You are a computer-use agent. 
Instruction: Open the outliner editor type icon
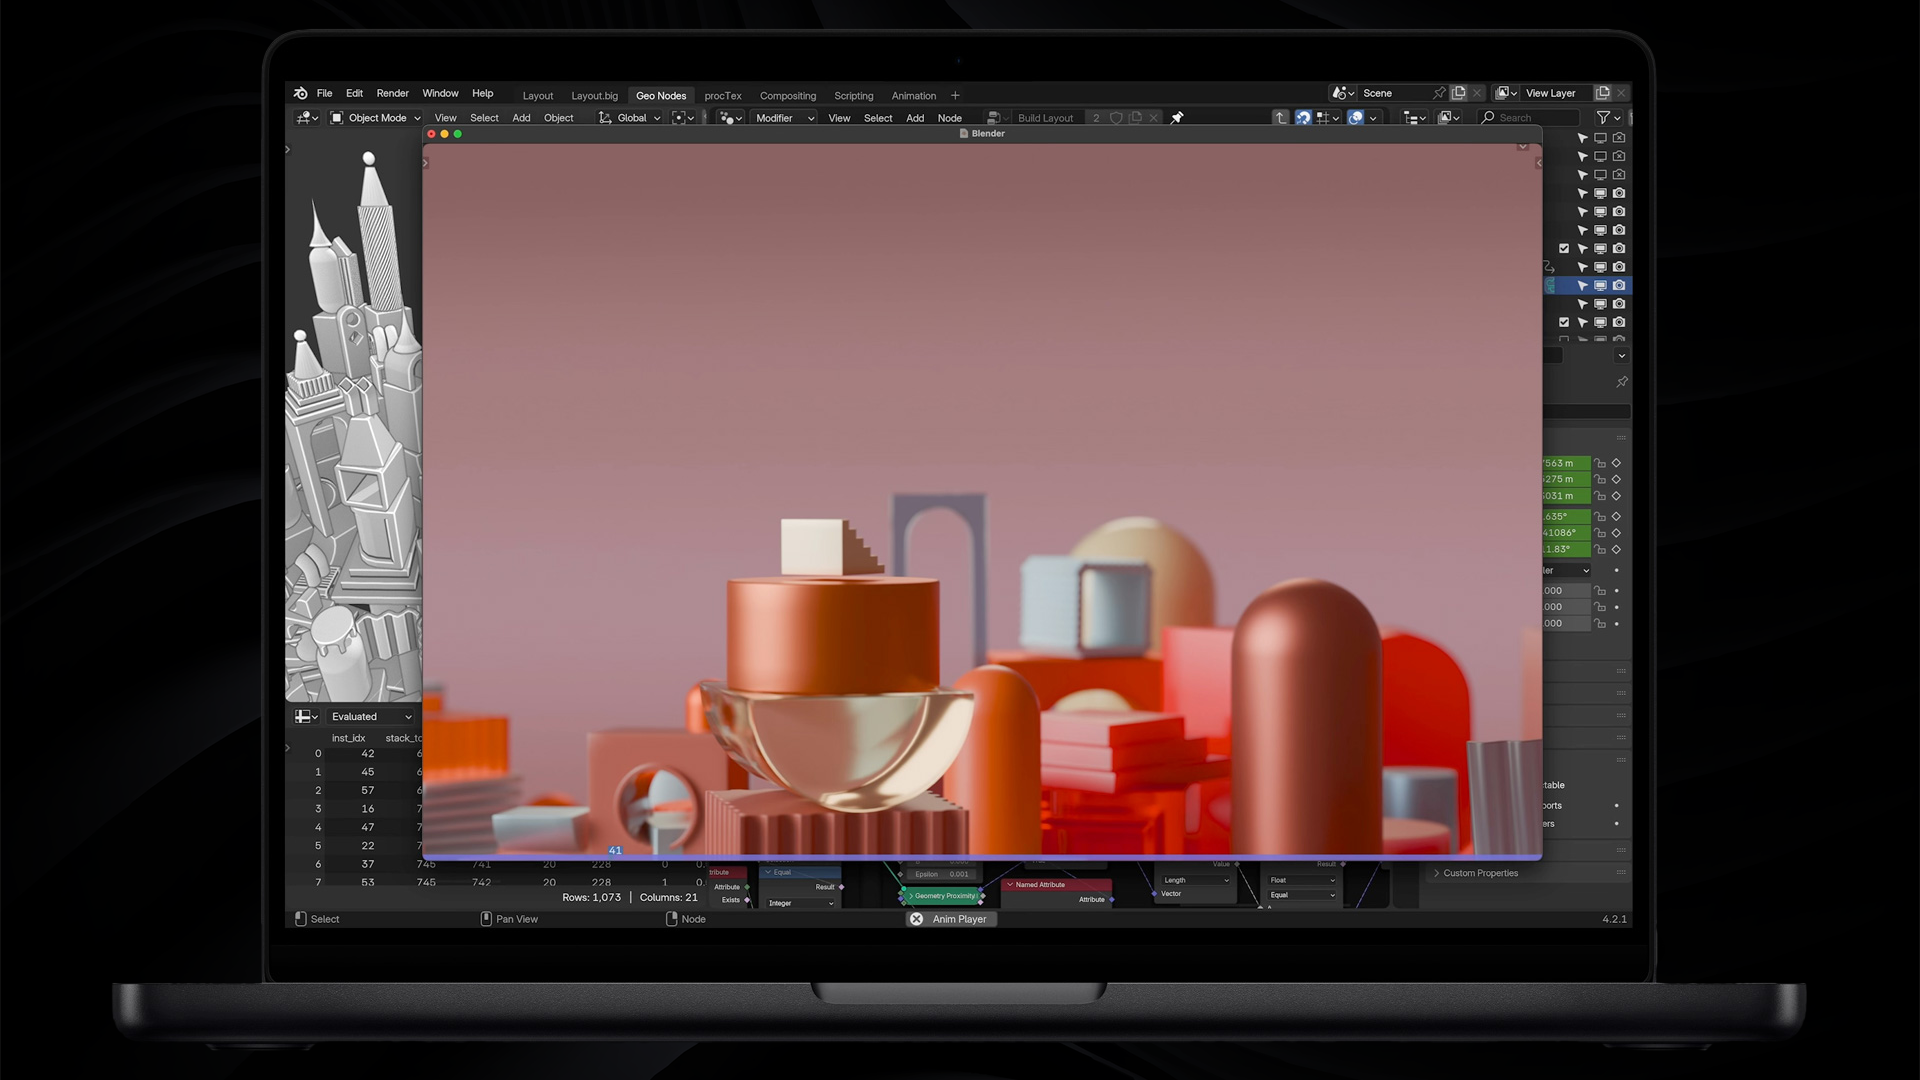point(1413,118)
